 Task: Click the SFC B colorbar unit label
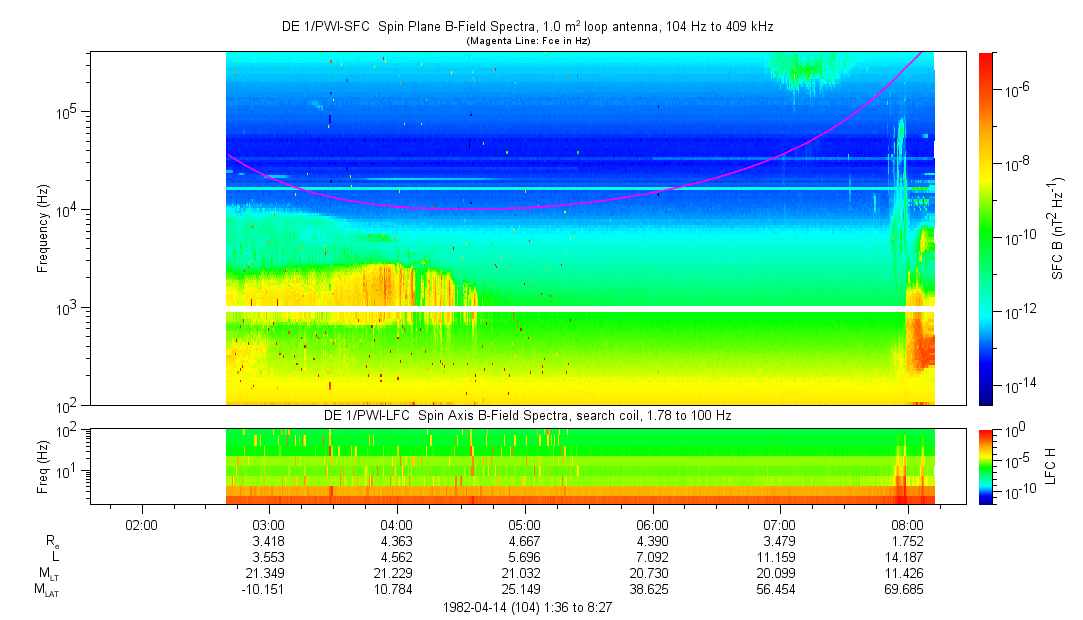(x=1058, y=228)
